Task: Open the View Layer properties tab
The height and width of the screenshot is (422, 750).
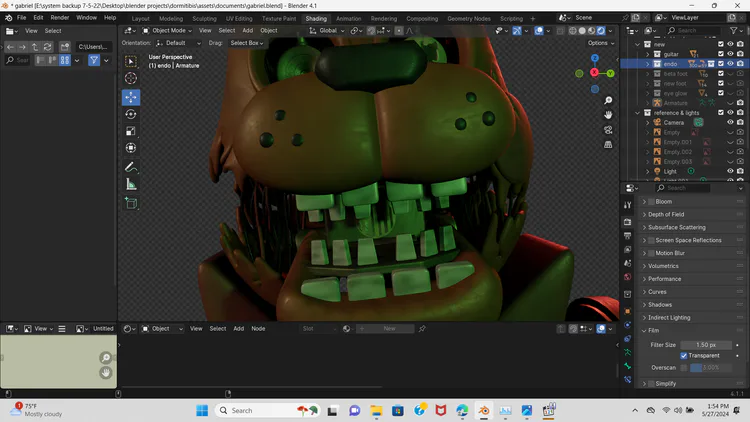Action: coord(628,249)
